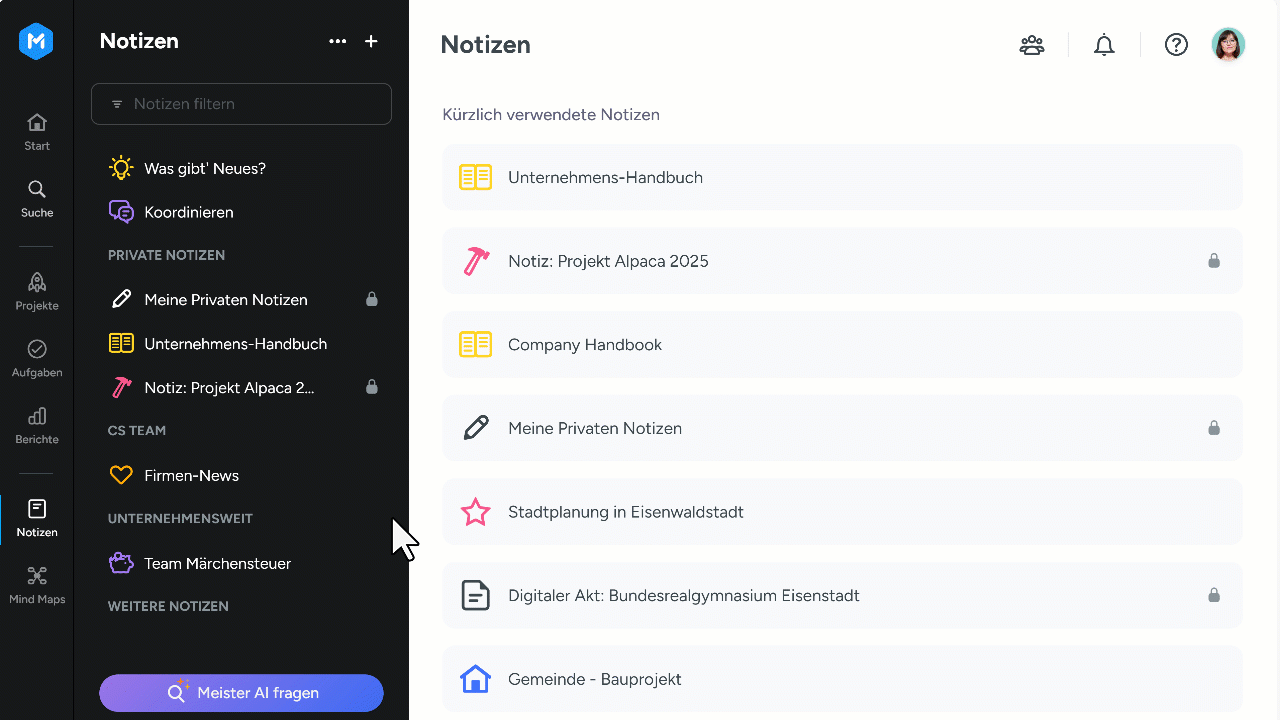Click book icon of Company Handbook card
This screenshot has width=1280, height=720.
pyautogui.click(x=475, y=344)
